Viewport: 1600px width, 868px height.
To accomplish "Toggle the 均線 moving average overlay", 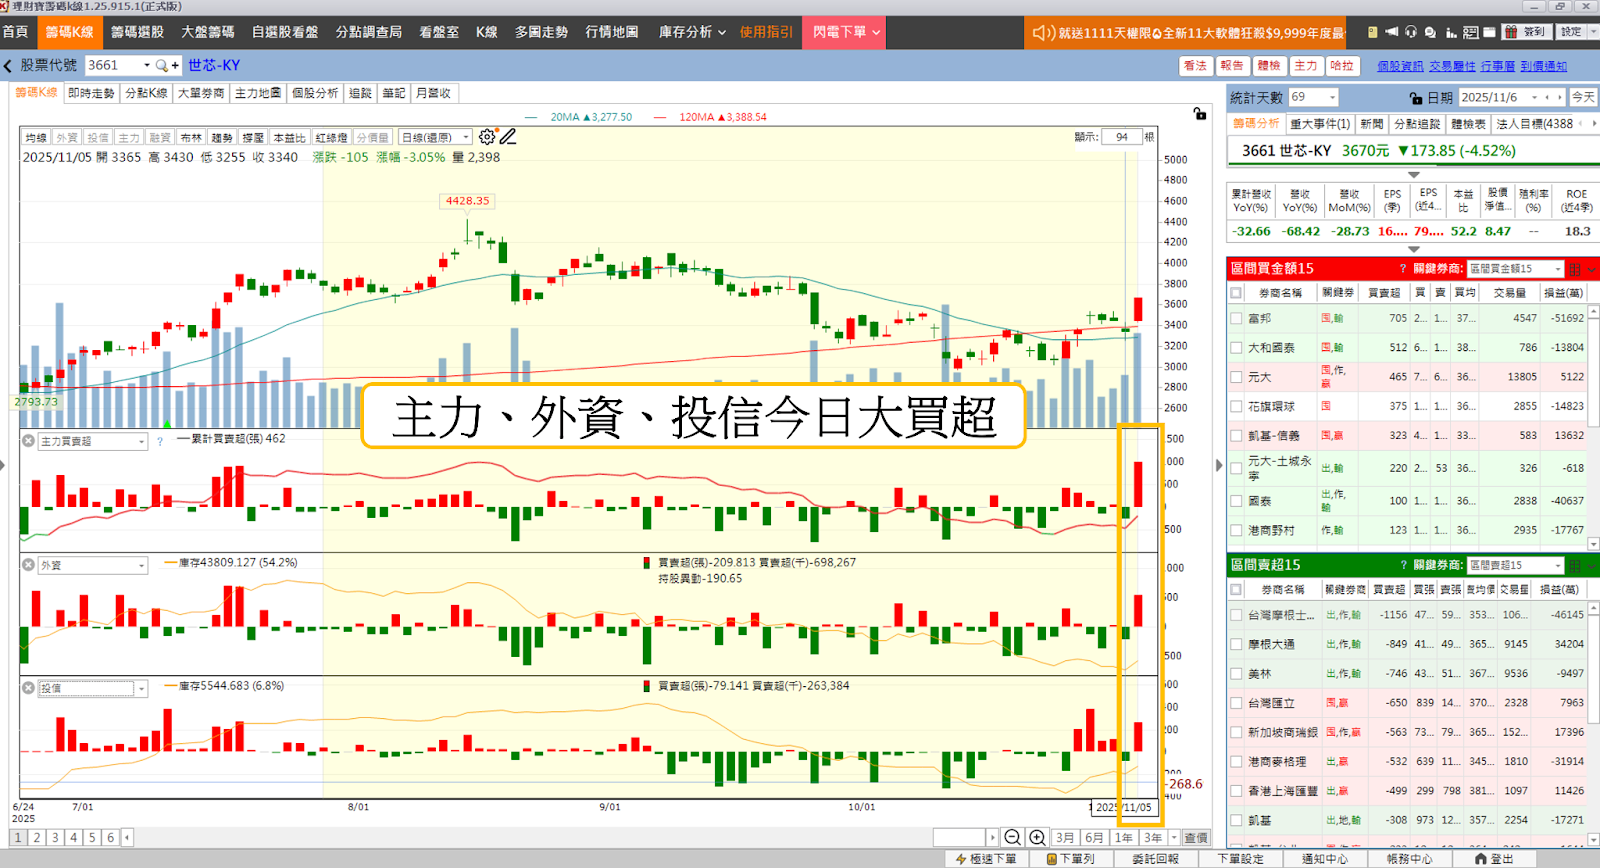I will click(x=36, y=138).
